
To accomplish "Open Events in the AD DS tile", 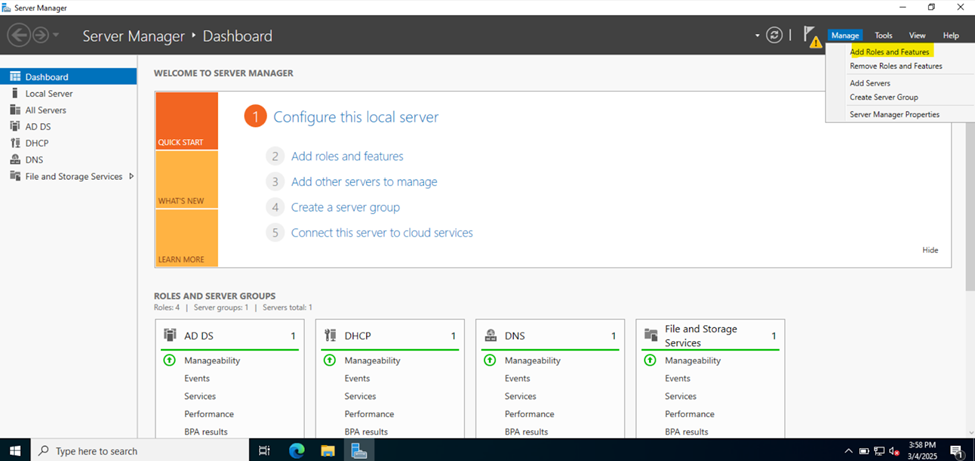I will click(x=196, y=378).
